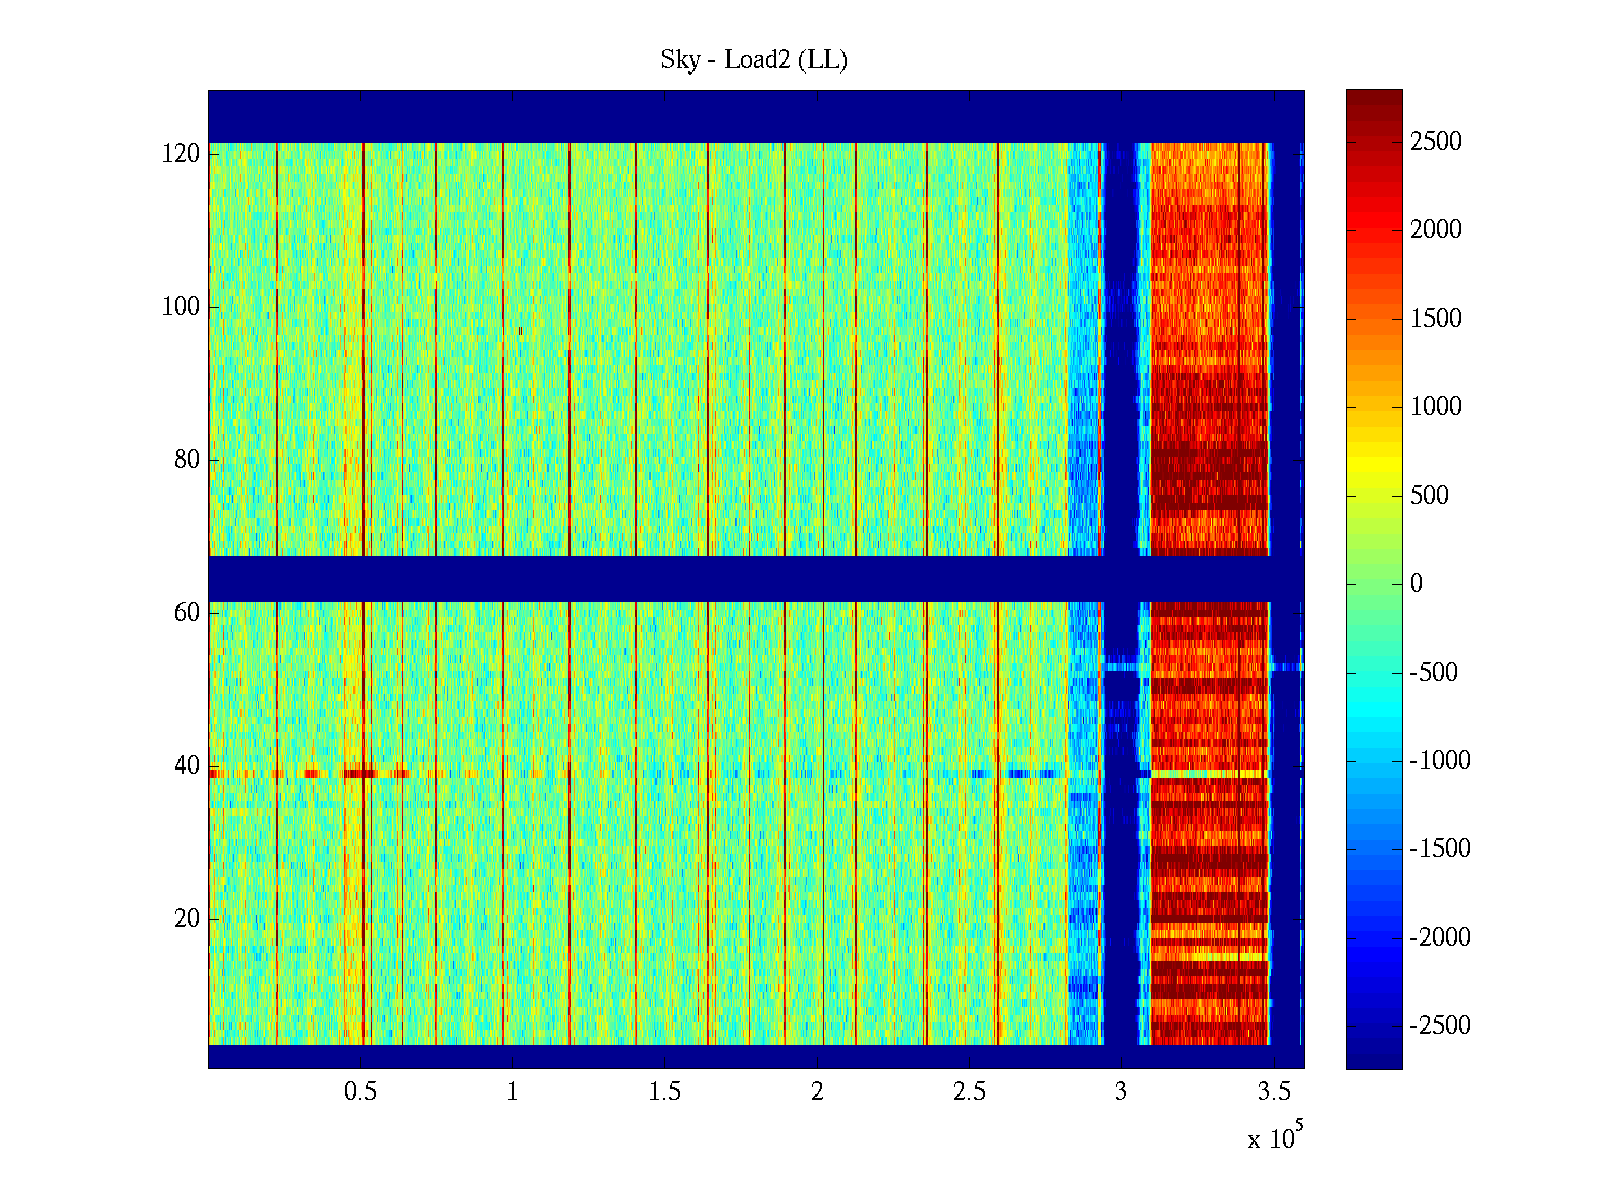This screenshot has width=1600, height=1200.
Task: Select the dark red top of the colorbar
Action: click(1374, 100)
